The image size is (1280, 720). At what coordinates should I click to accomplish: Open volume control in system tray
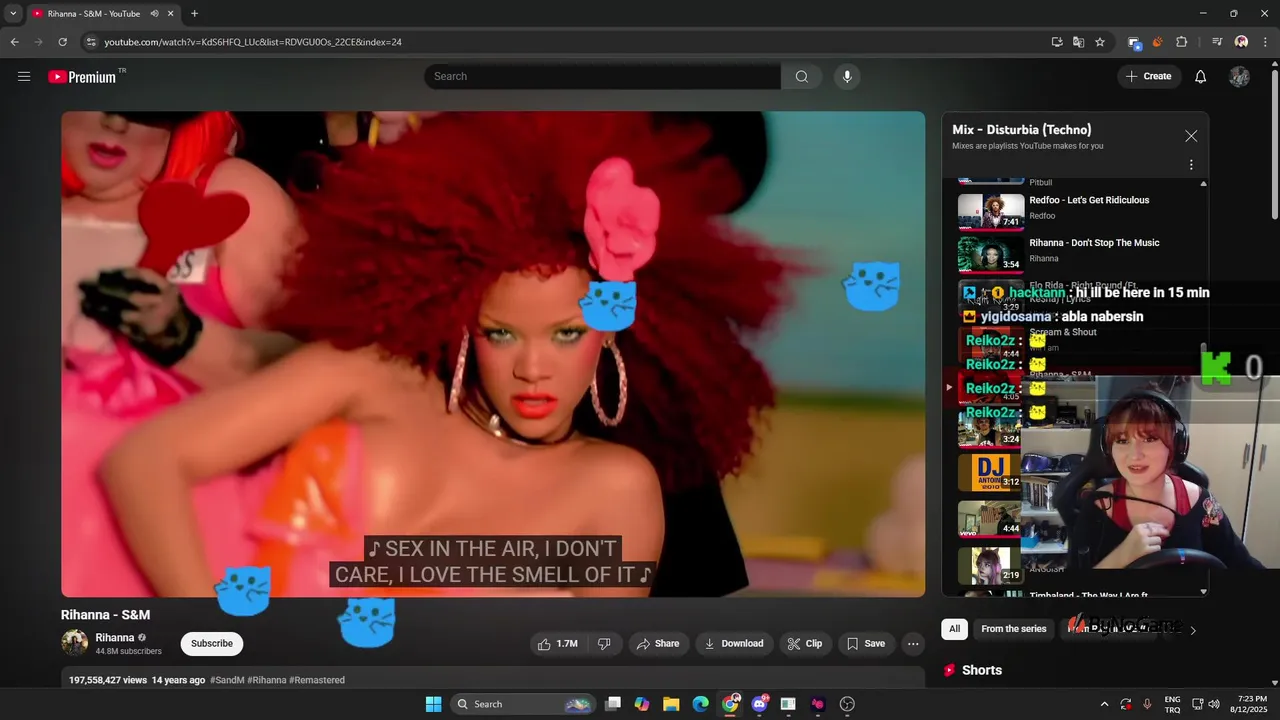pos(1214,704)
